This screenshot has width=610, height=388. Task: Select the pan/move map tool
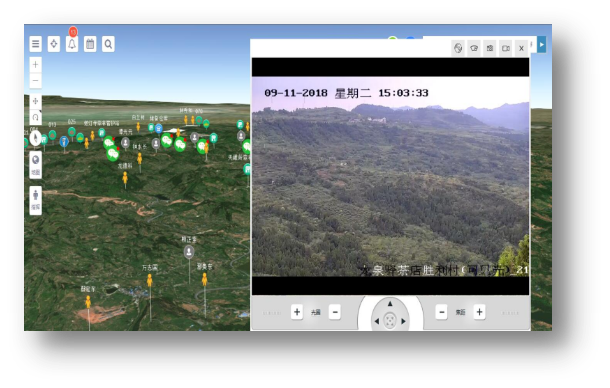(x=35, y=101)
